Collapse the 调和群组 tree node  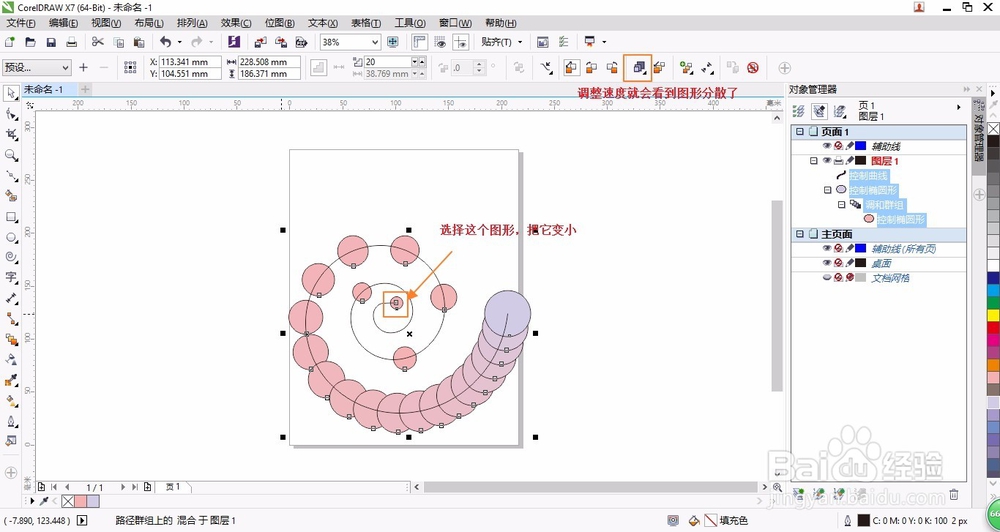click(x=841, y=205)
